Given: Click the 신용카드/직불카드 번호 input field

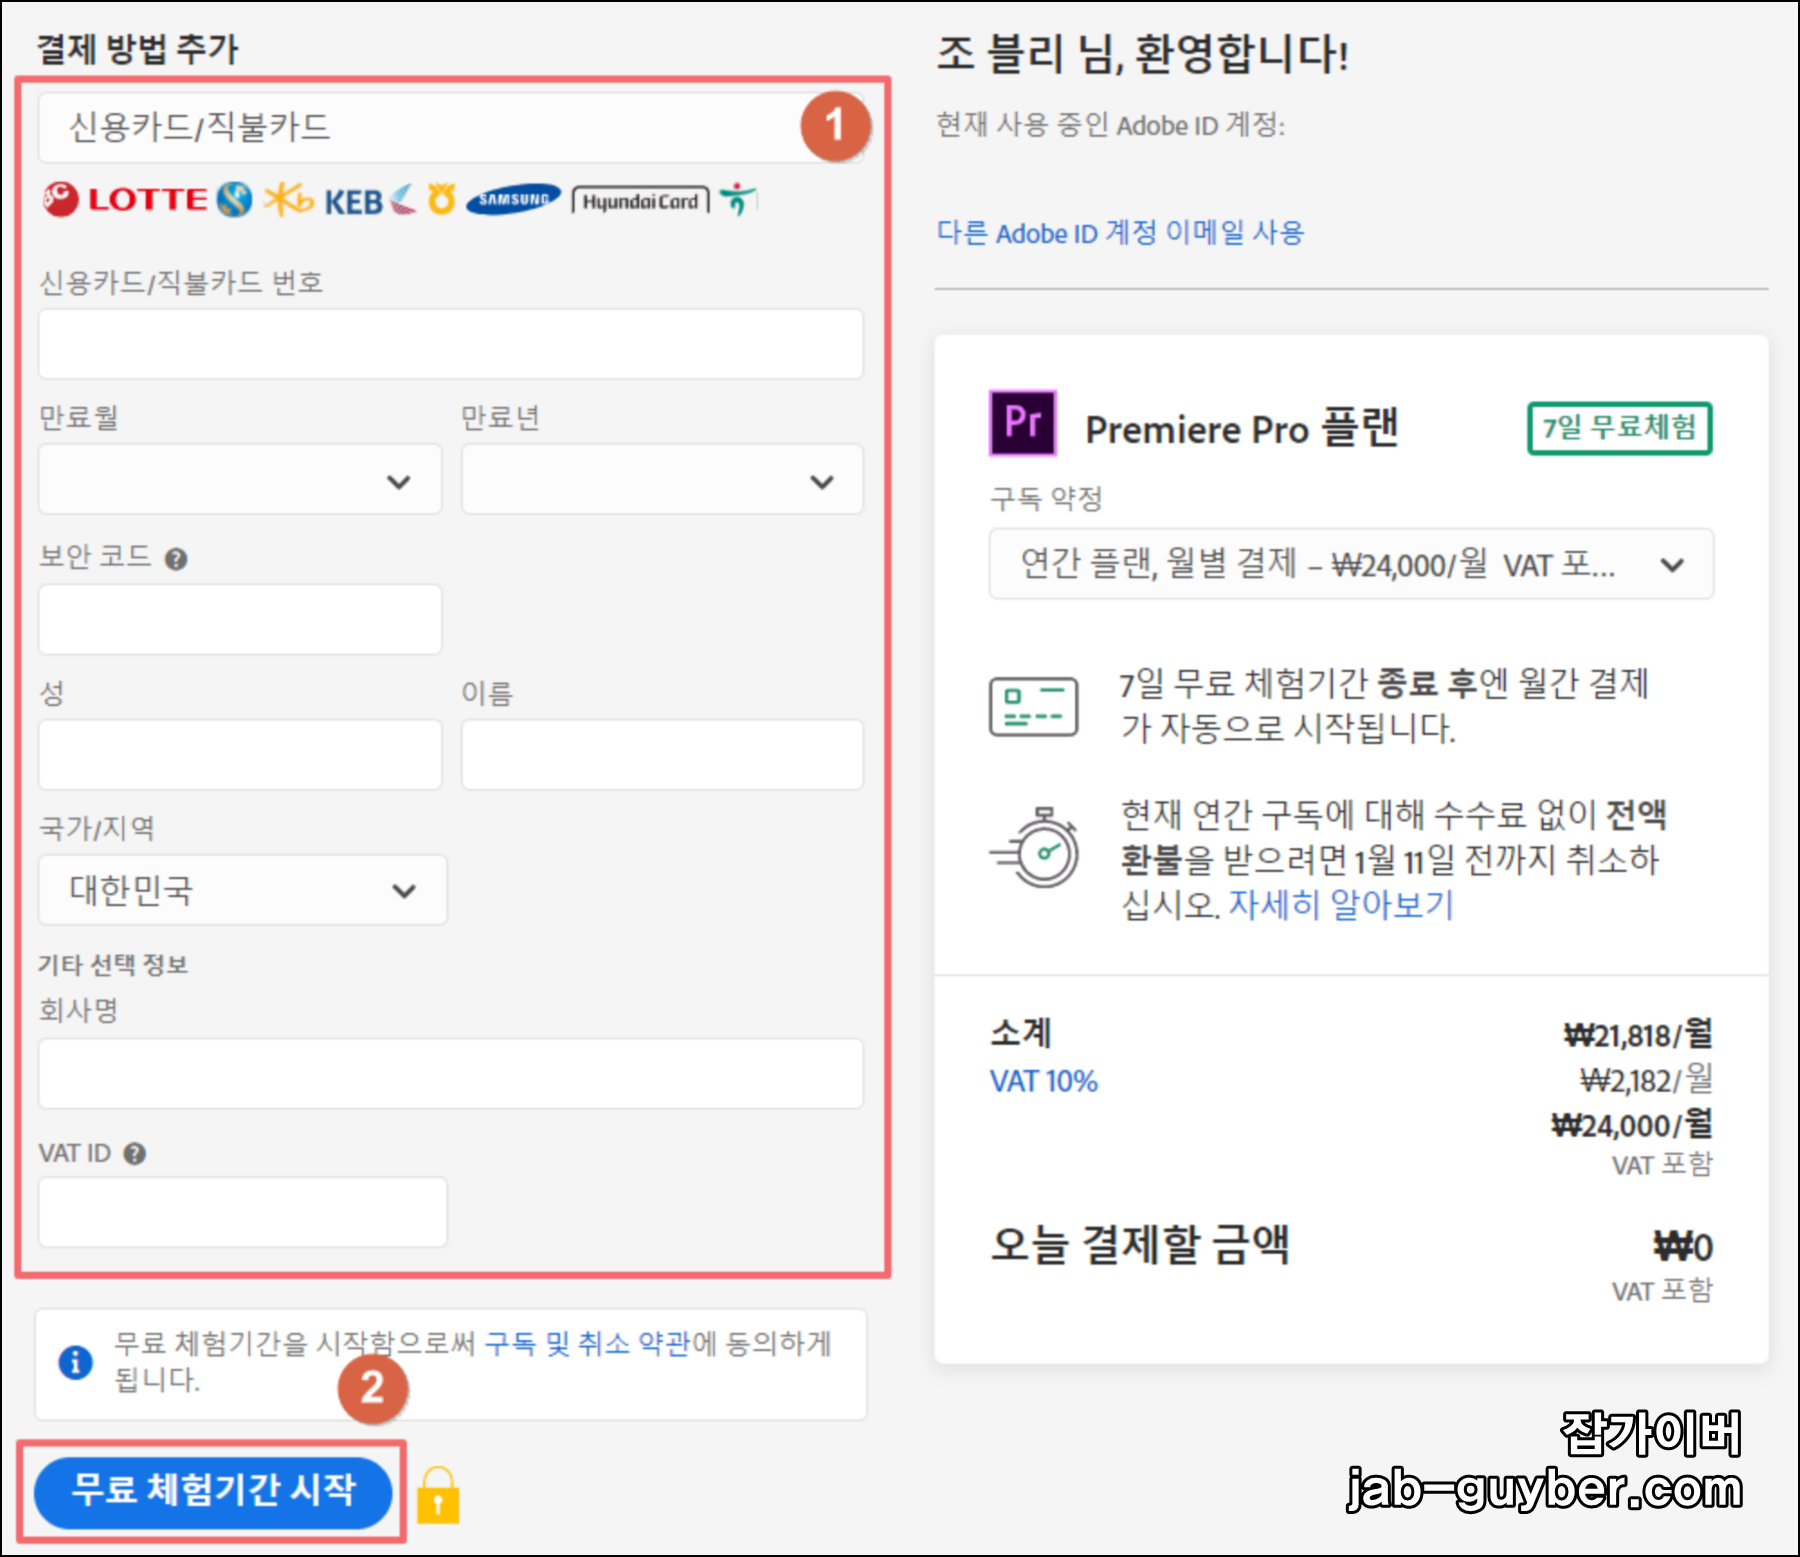Looking at the screenshot, I should point(451,344).
